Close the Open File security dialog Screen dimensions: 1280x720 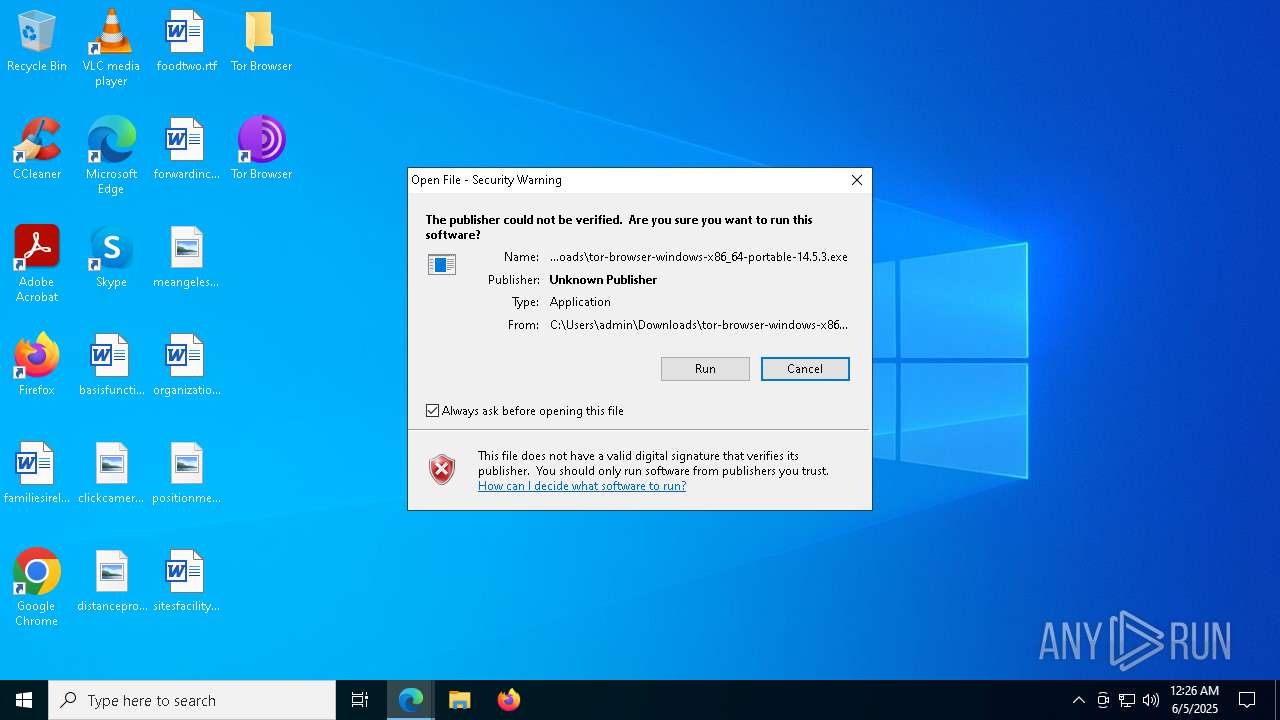pos(857,180)
